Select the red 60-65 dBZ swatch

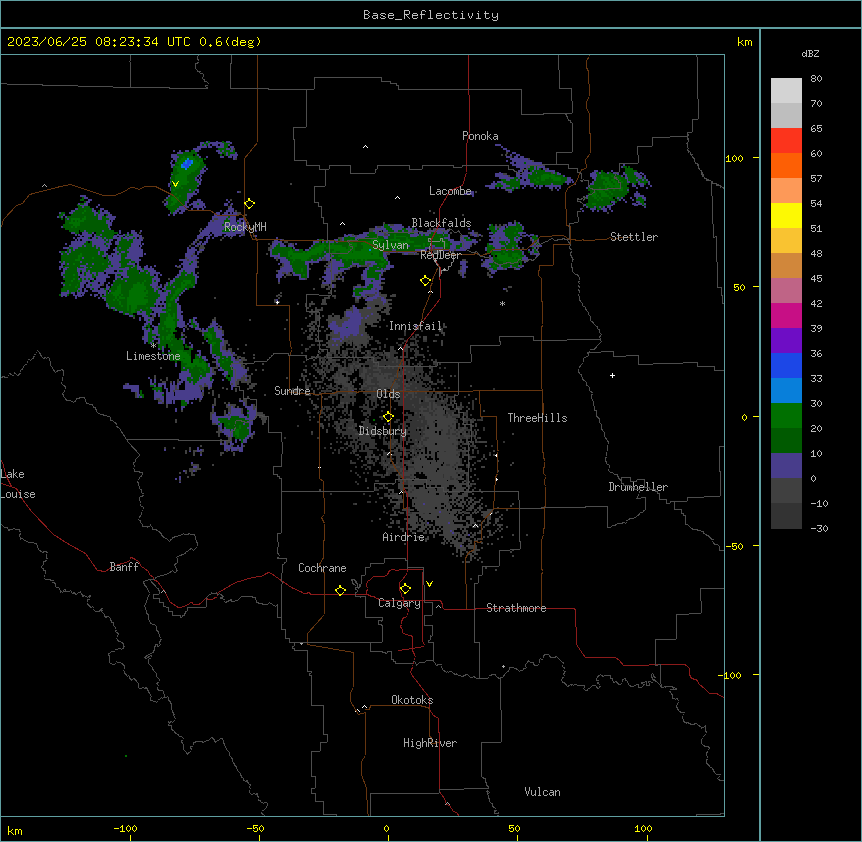pos(786,141)
